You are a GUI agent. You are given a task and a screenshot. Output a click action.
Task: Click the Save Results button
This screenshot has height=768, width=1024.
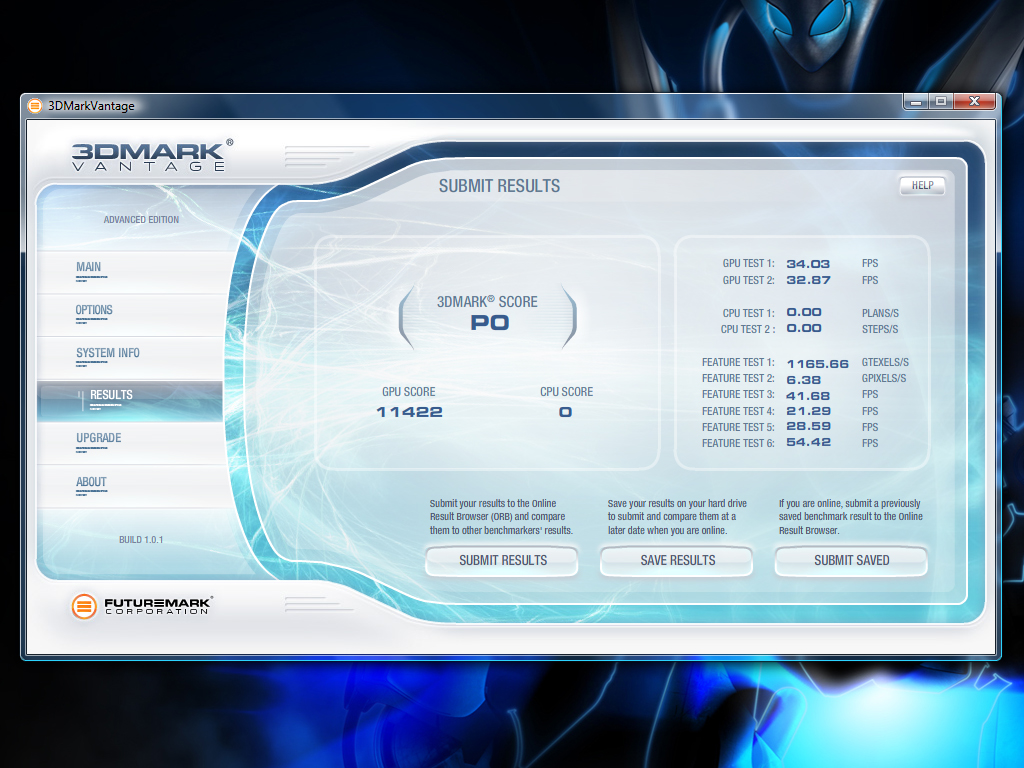click(677, 560)
